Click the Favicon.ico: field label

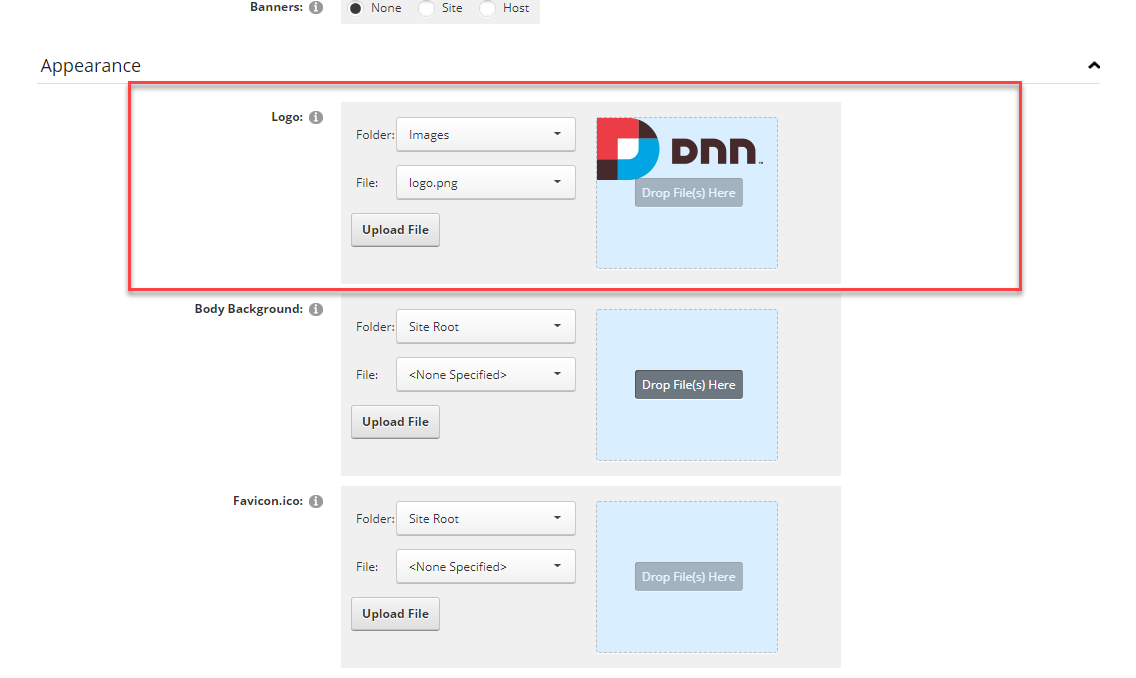(x=268, y=501)
